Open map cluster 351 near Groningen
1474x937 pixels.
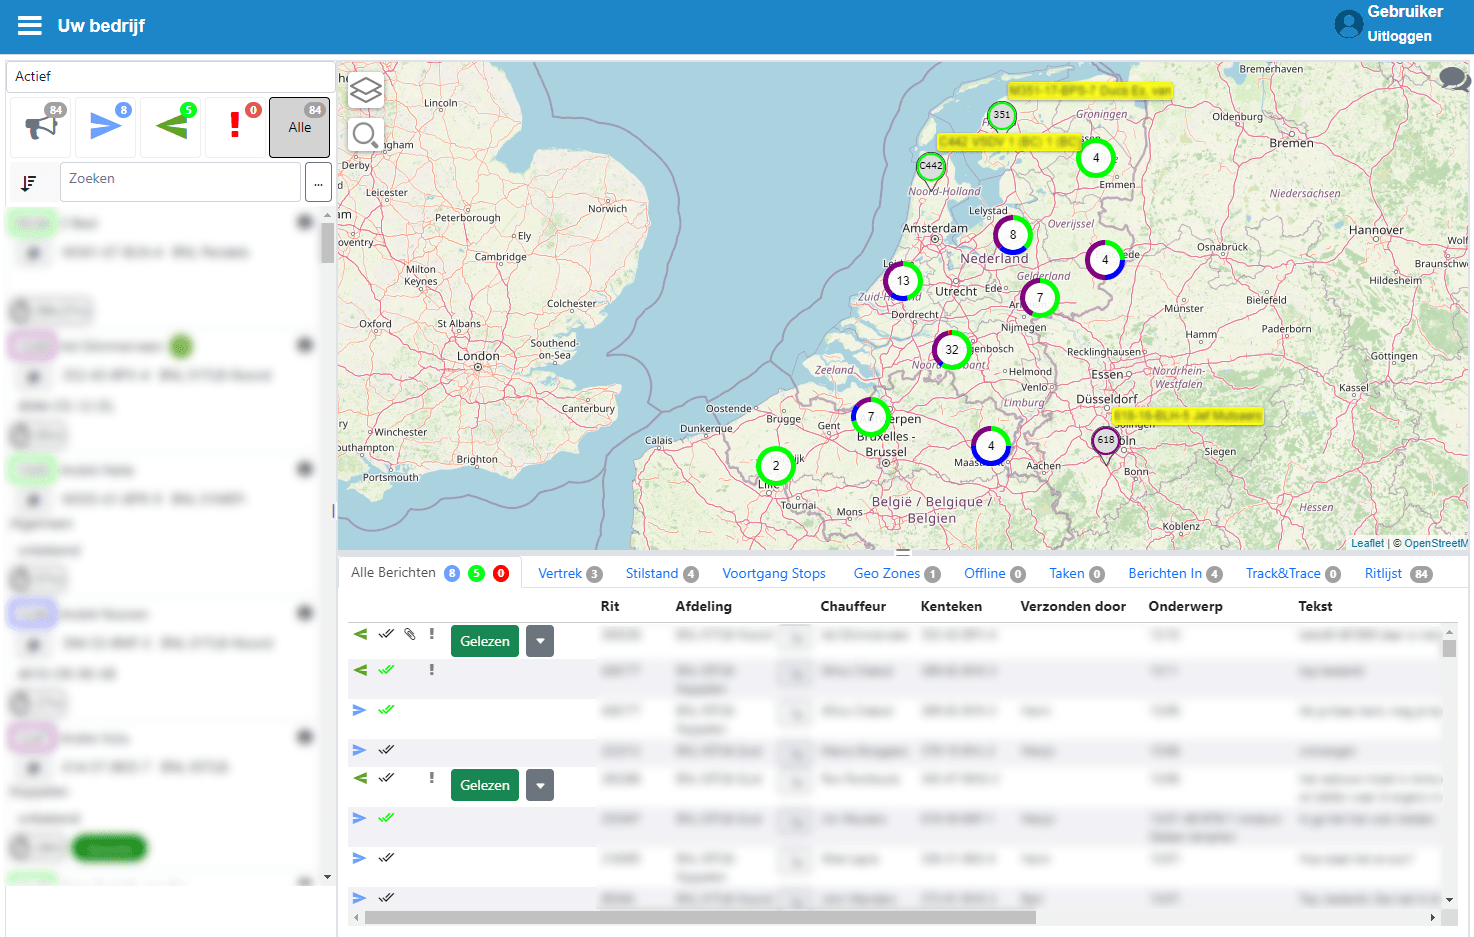1001,115
